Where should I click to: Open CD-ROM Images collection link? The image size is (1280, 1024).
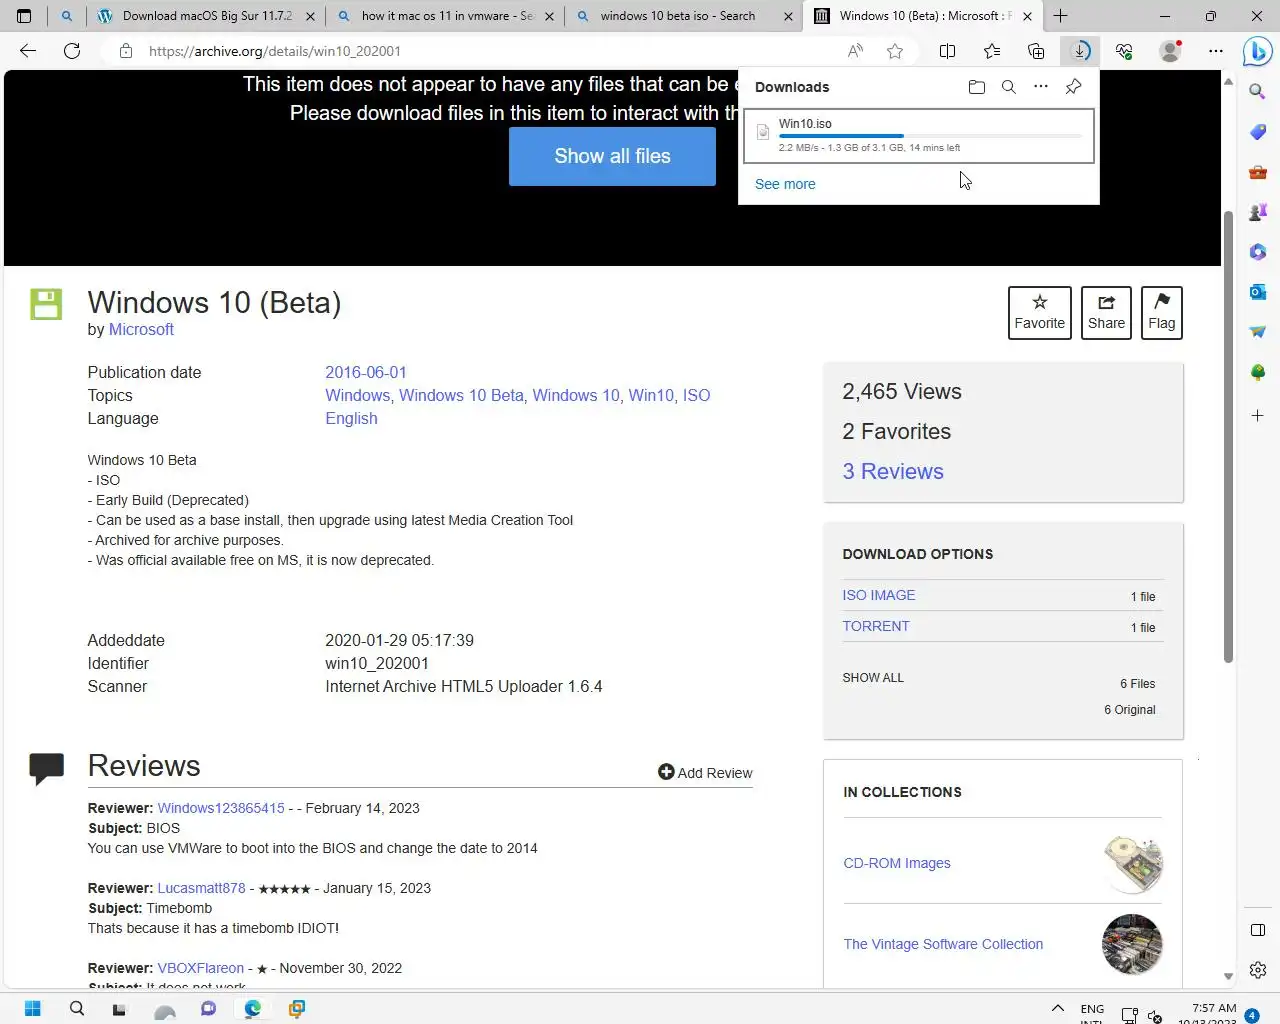pos(897,863)
